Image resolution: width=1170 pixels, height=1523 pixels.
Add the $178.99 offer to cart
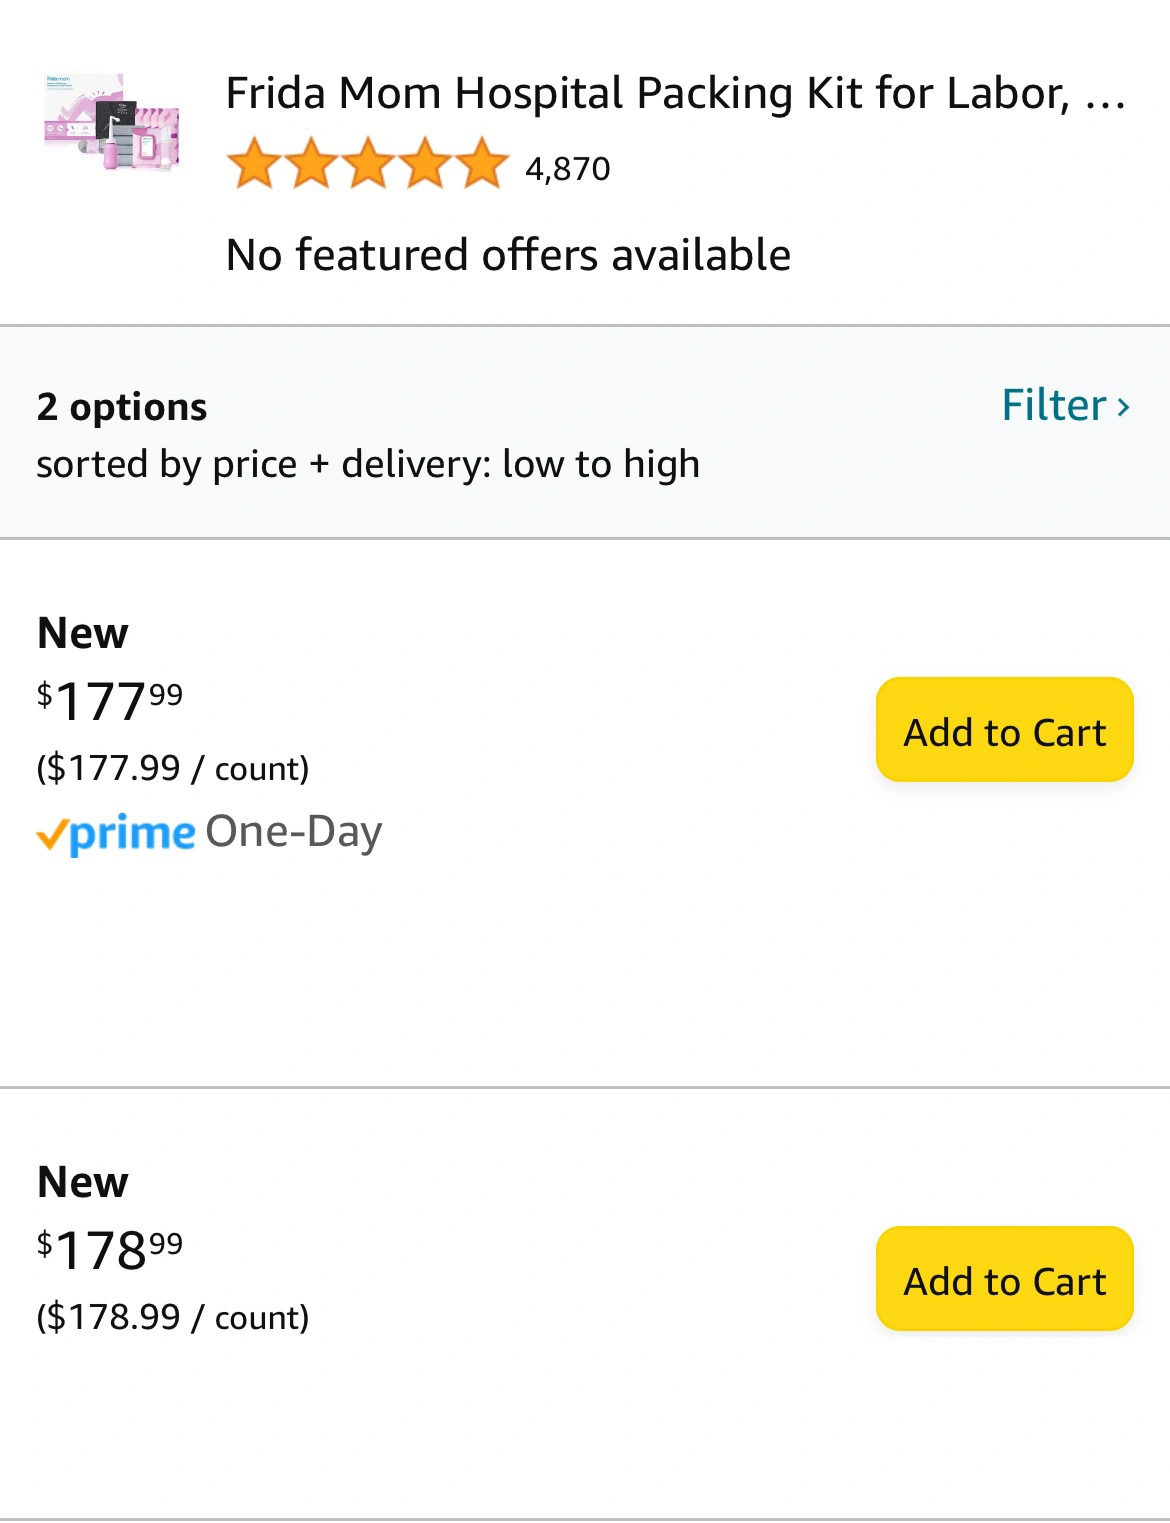1004,1280
